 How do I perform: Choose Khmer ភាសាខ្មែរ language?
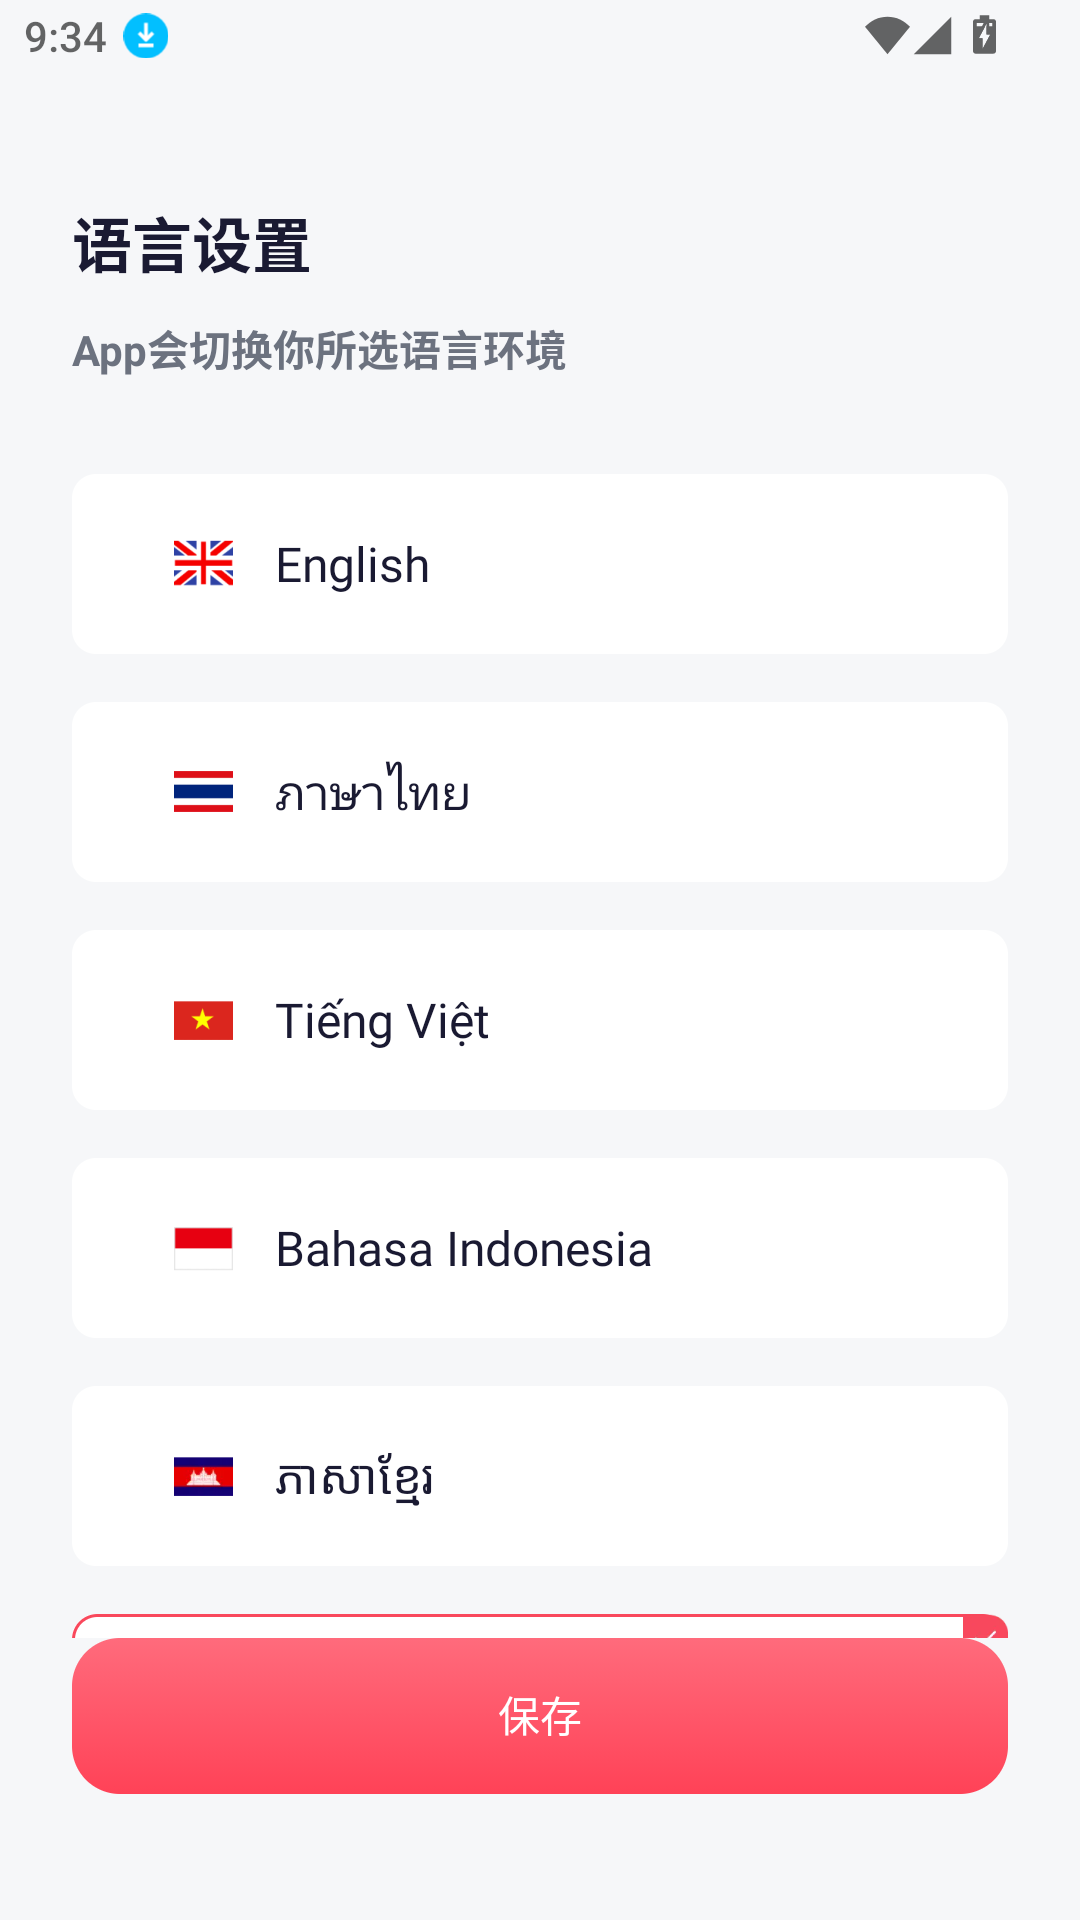click(x=540, y=1476)
